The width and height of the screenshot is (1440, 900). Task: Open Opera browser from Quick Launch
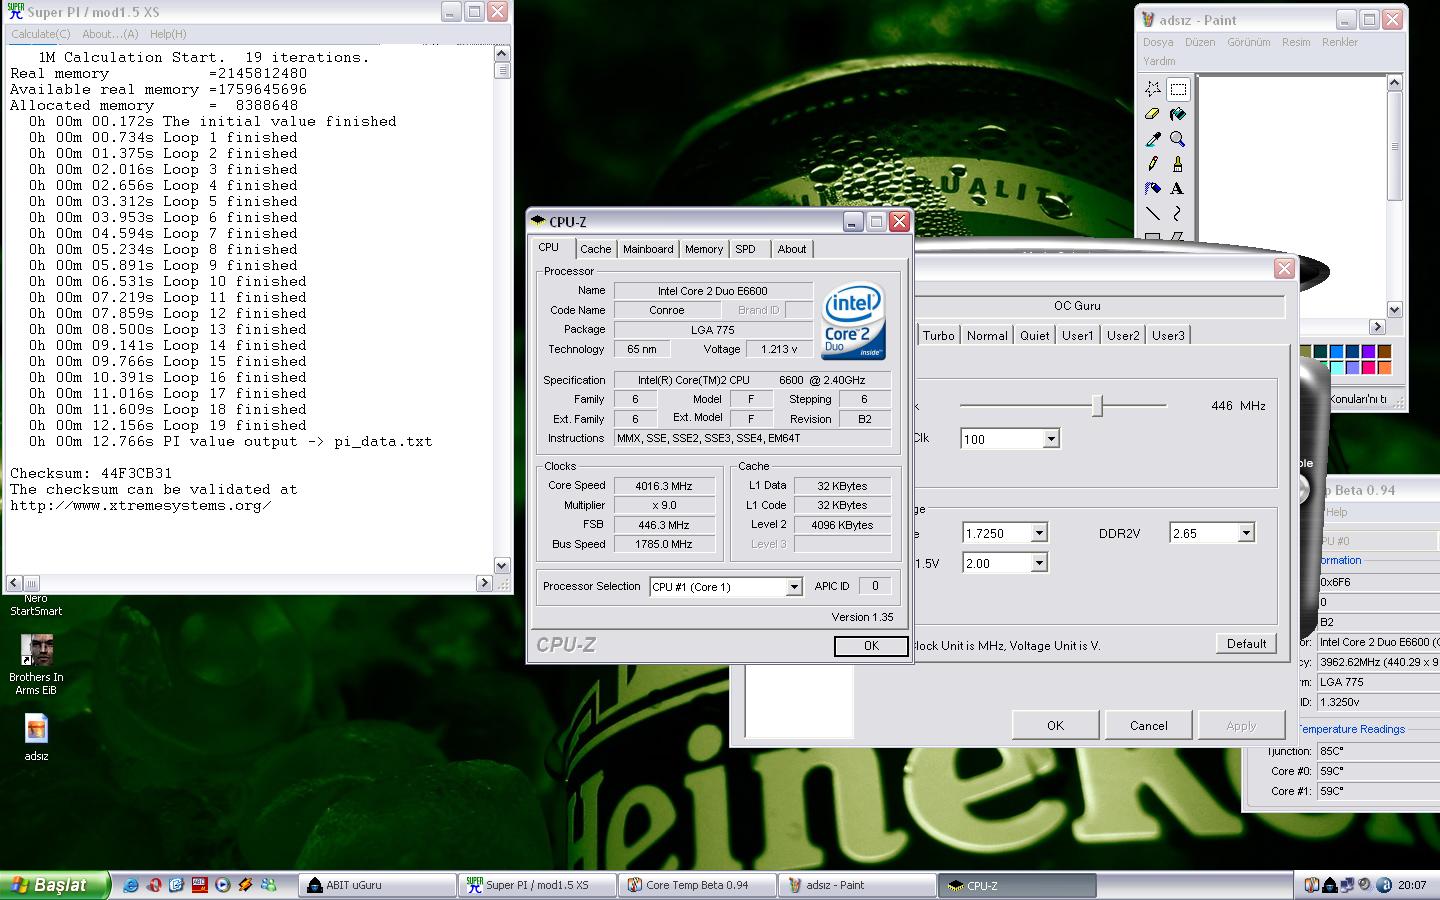coord(154,885)
